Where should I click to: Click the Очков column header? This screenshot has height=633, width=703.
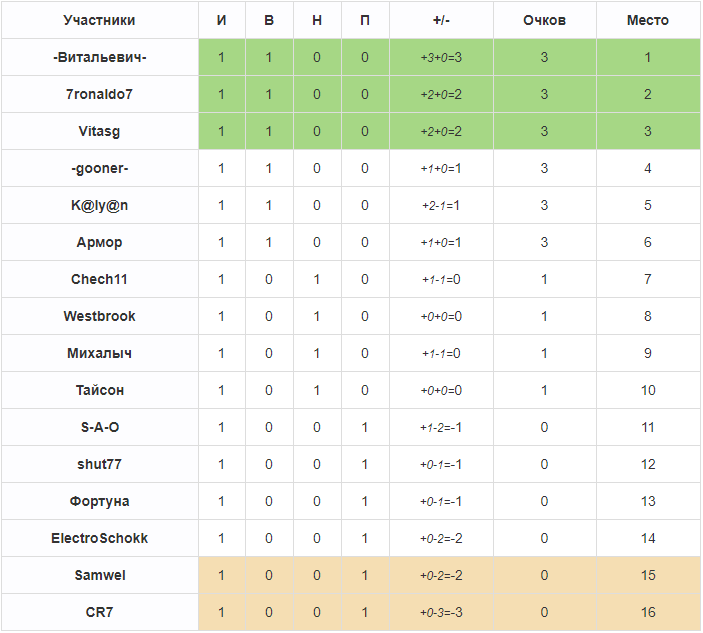[544, 20]
